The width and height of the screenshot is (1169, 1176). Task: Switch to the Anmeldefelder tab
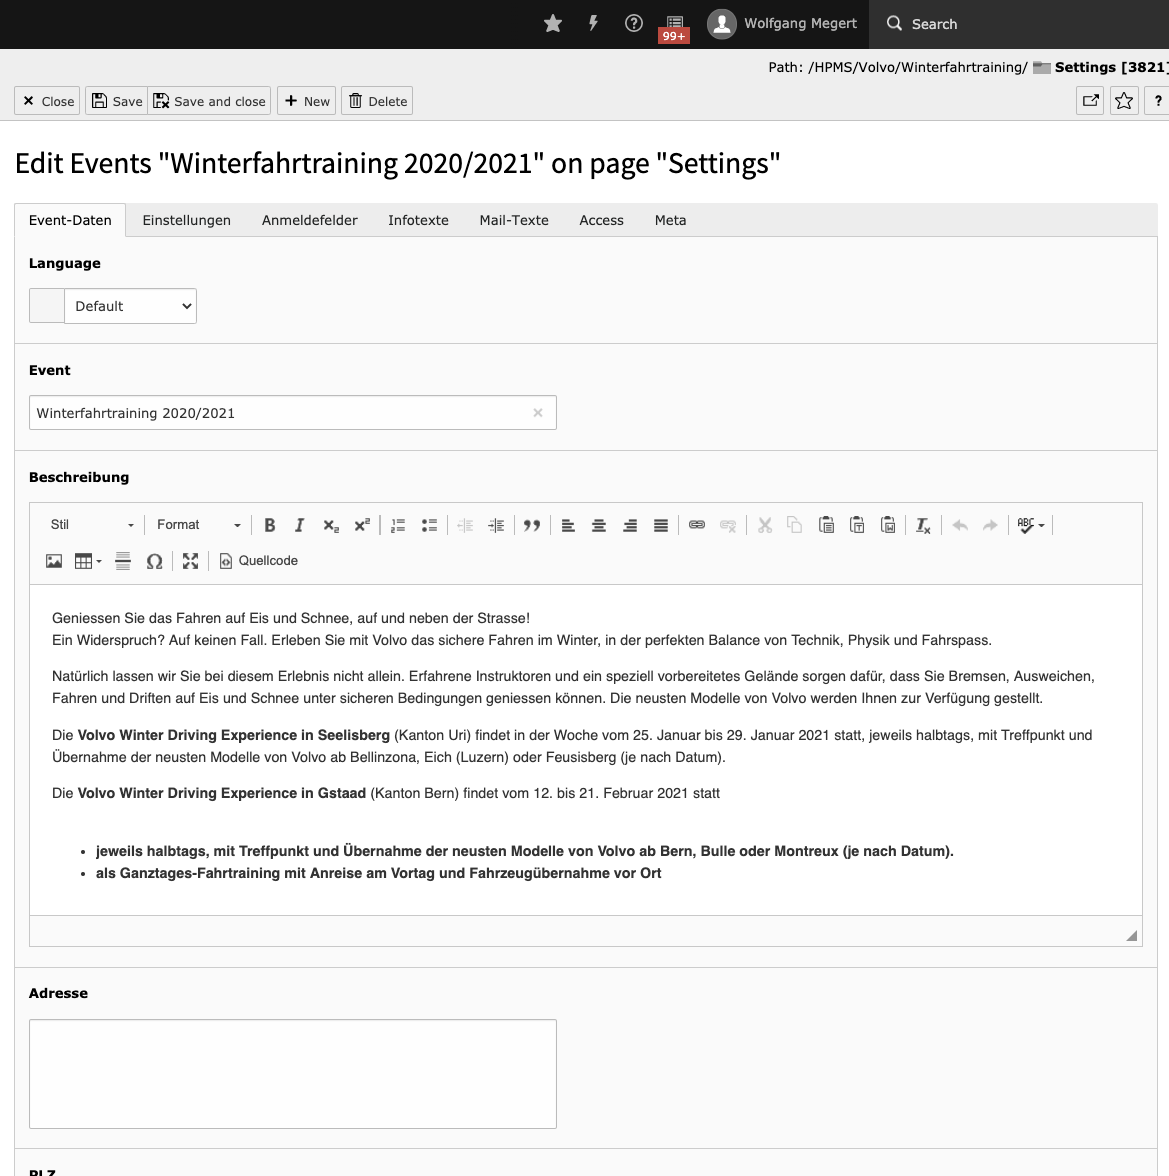pos(310,220)
